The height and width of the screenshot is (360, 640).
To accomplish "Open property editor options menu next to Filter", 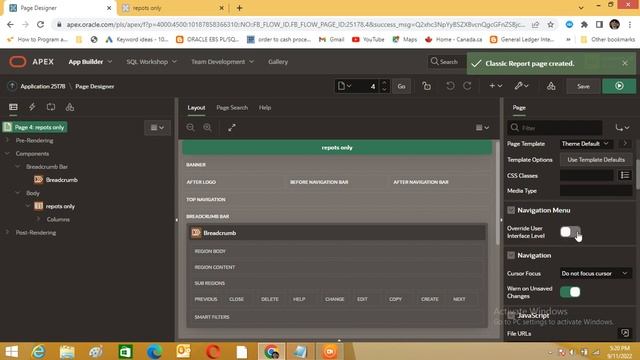I will [x=622, y=128].
